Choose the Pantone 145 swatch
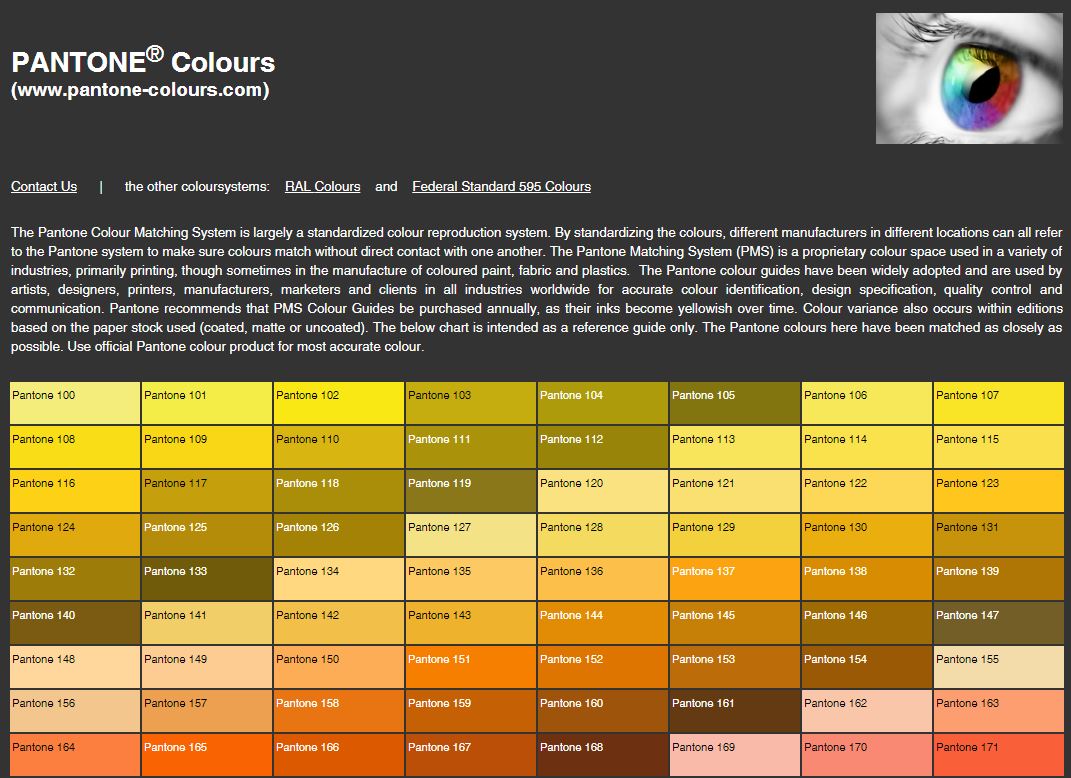Screen dimensions: 1071x778 click(735, 623)
